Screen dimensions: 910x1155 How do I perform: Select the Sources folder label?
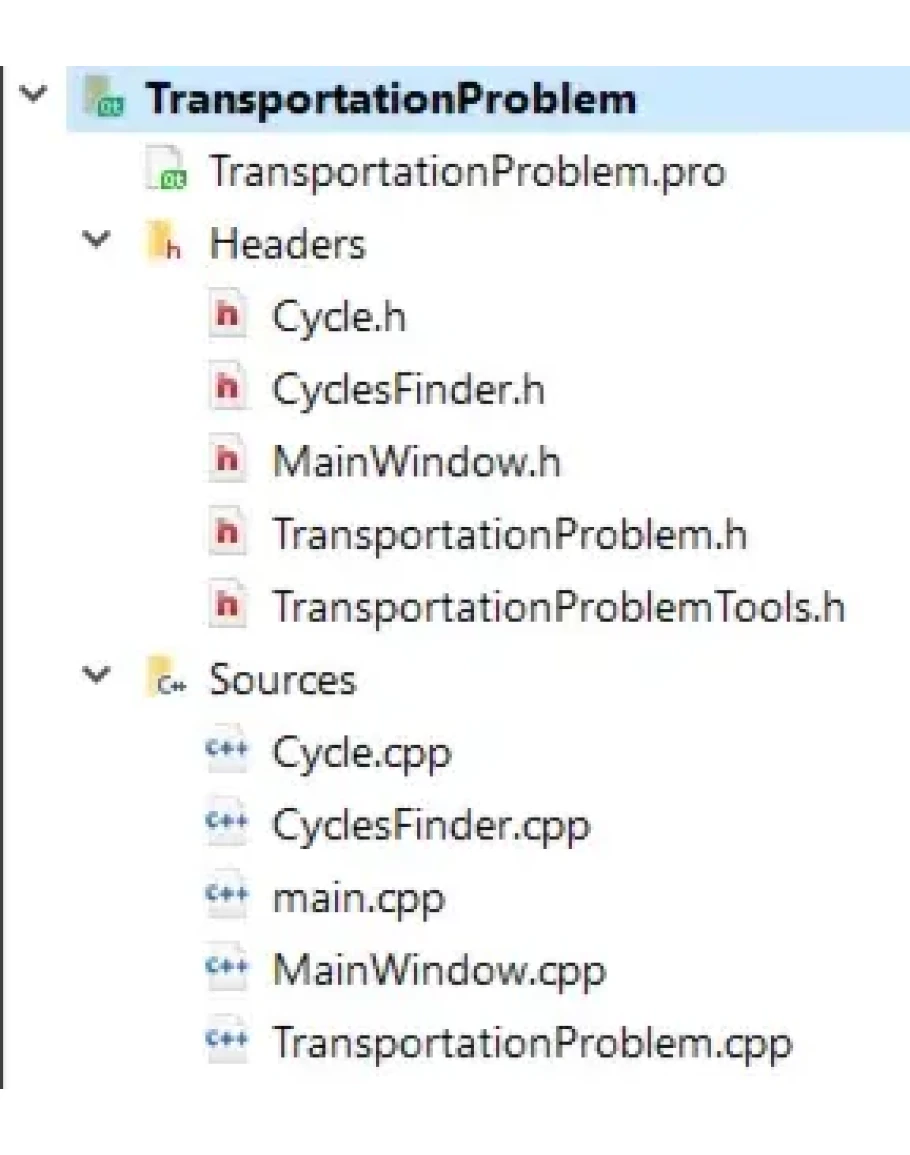282,680
